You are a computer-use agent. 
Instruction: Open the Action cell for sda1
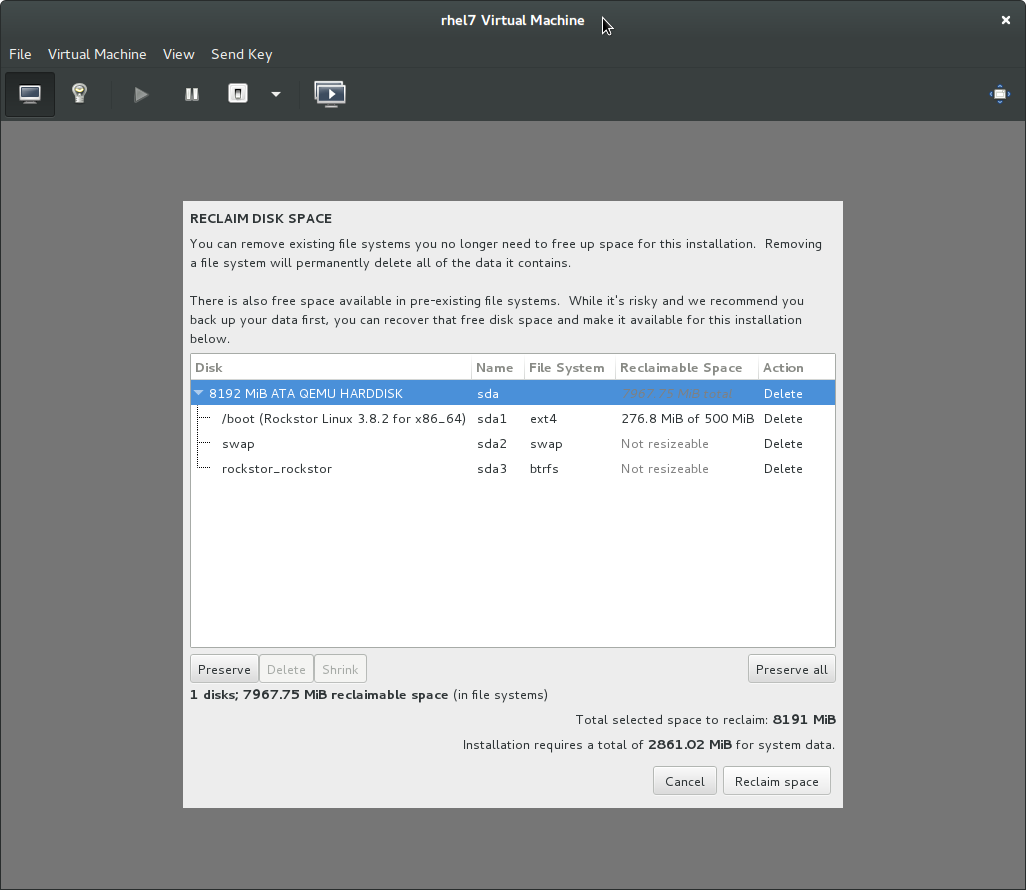click(x=783, y=419)
